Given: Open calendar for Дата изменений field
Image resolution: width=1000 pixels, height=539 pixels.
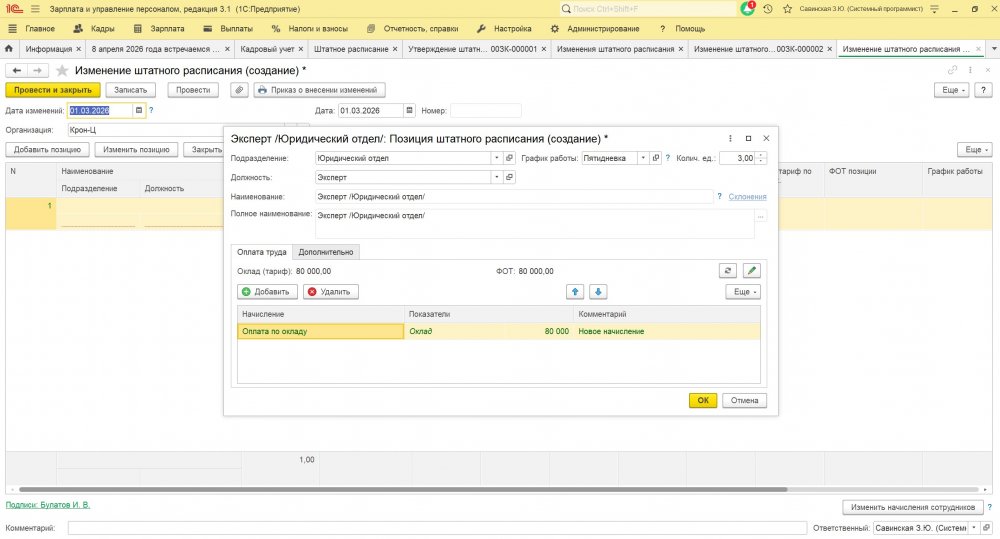Looking at the screenshot, I should pos(139,110).
